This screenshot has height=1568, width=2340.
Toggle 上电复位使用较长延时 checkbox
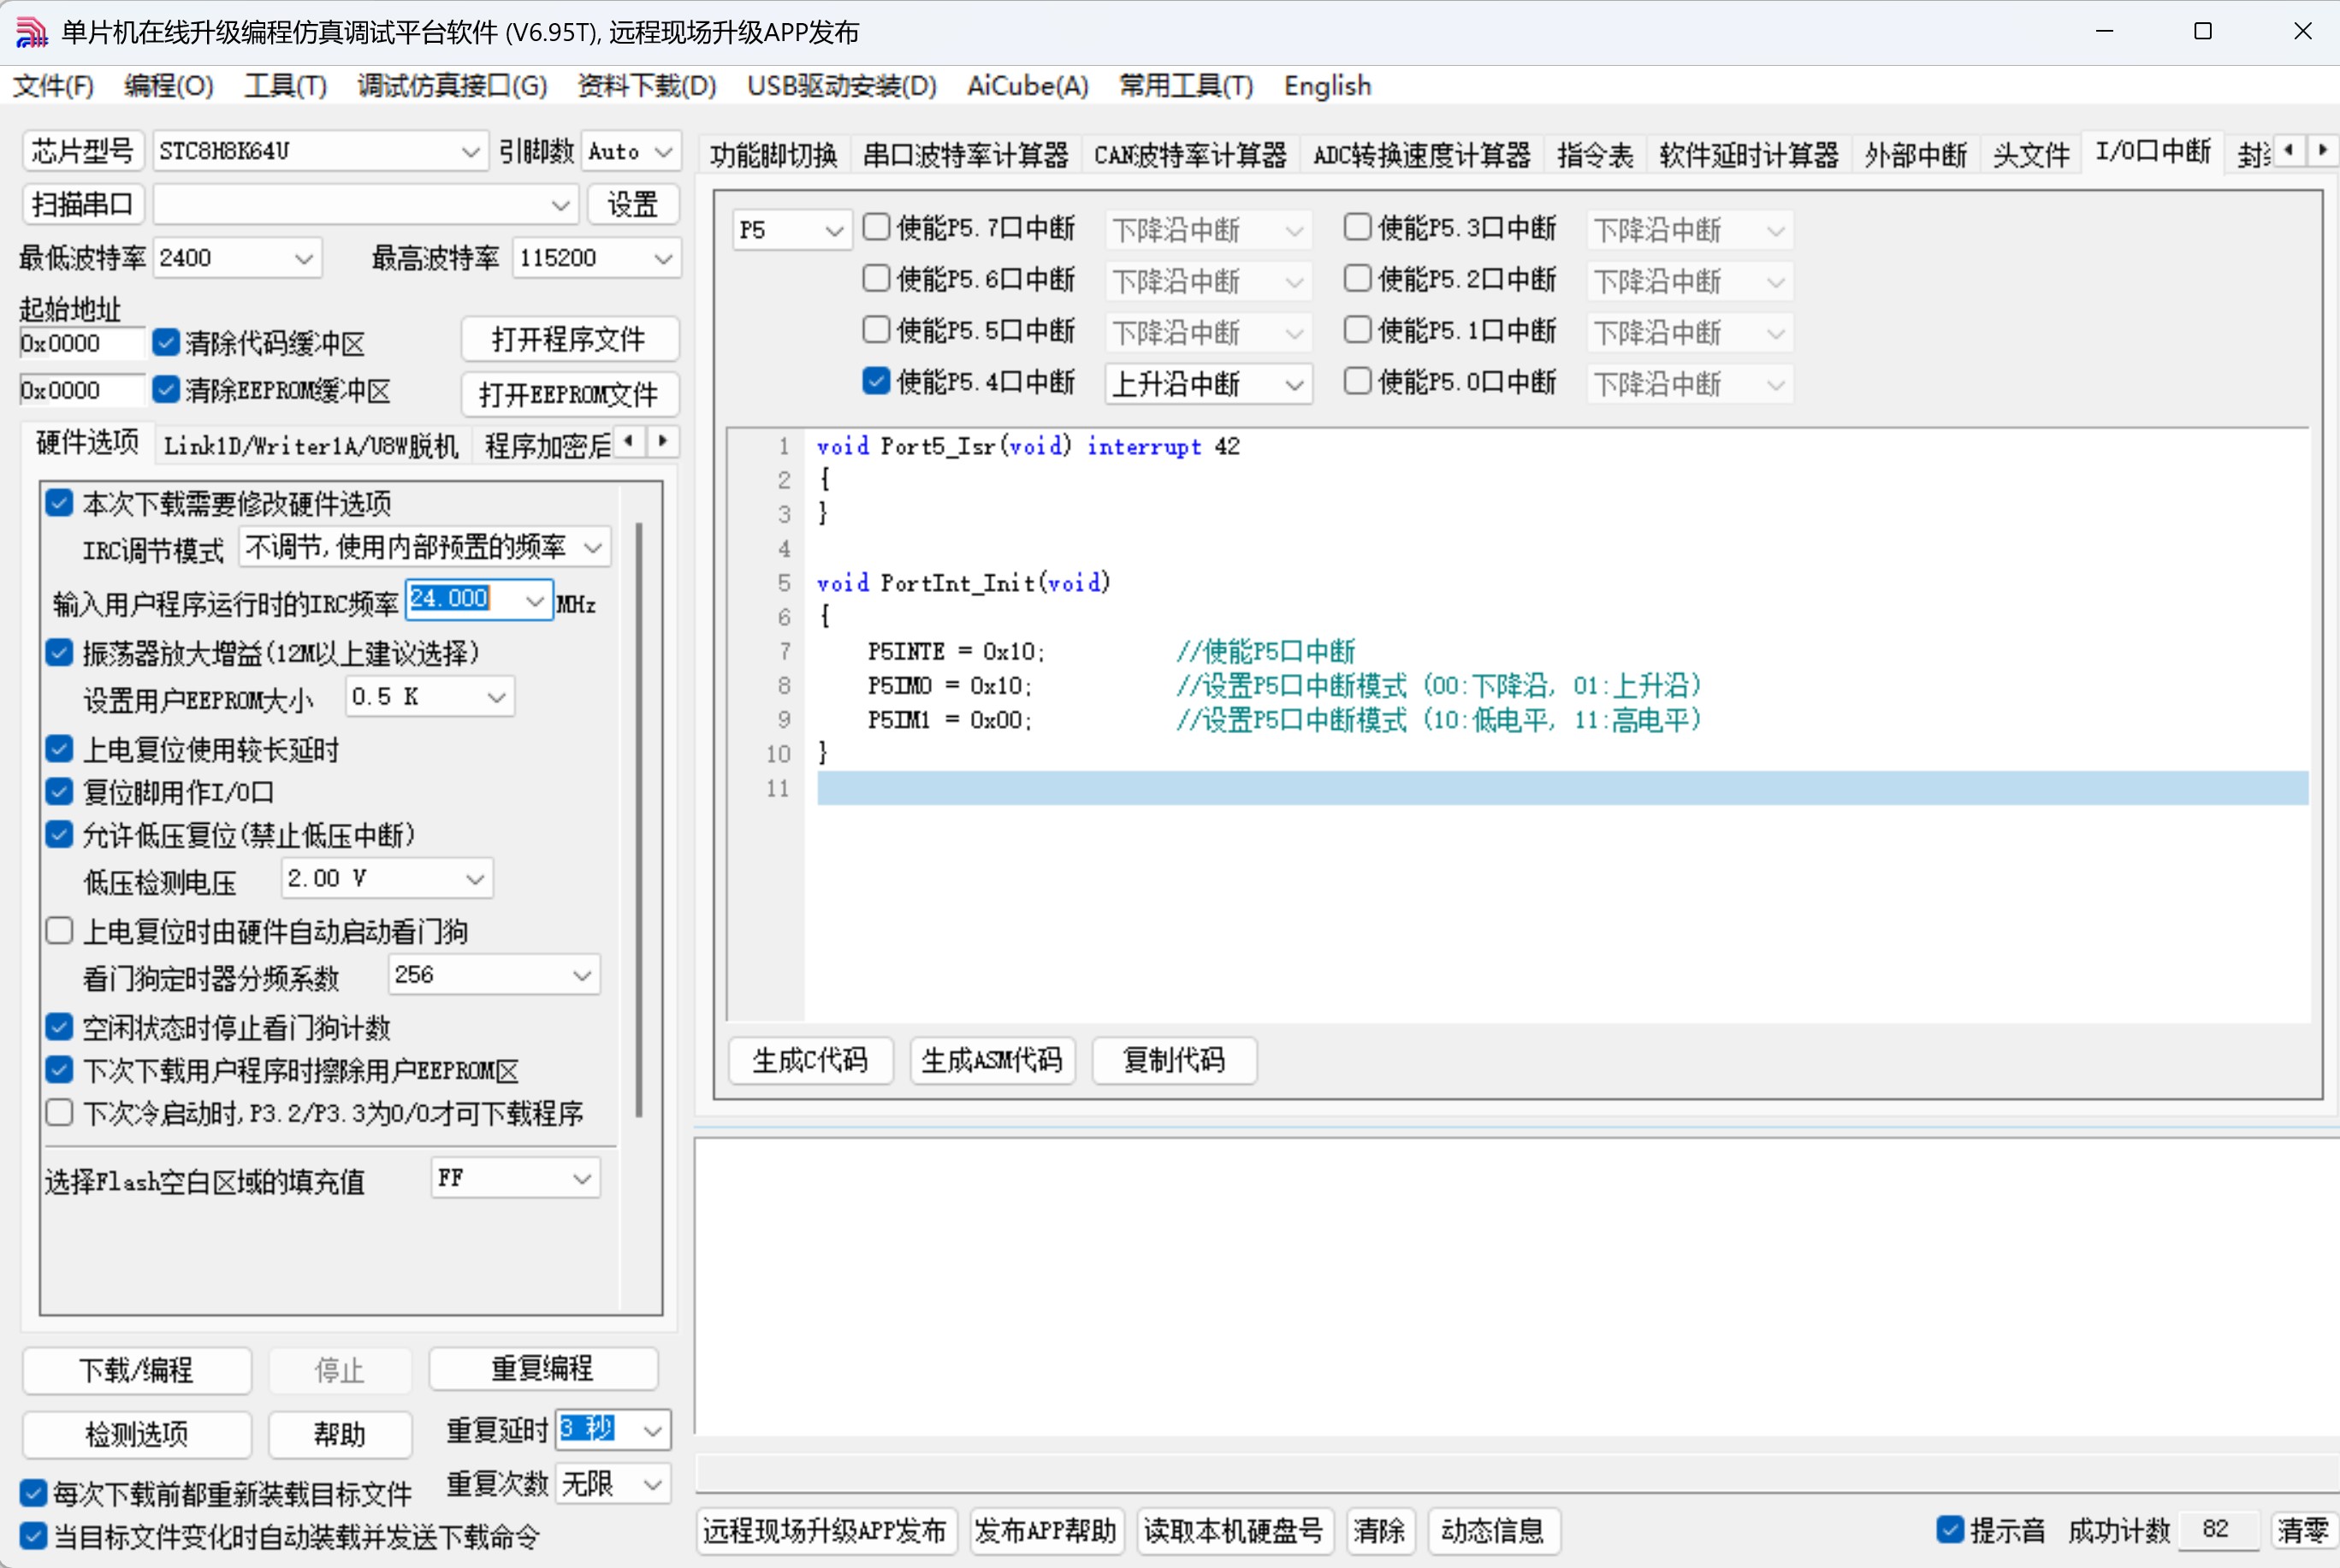click(x=59, y=749)
